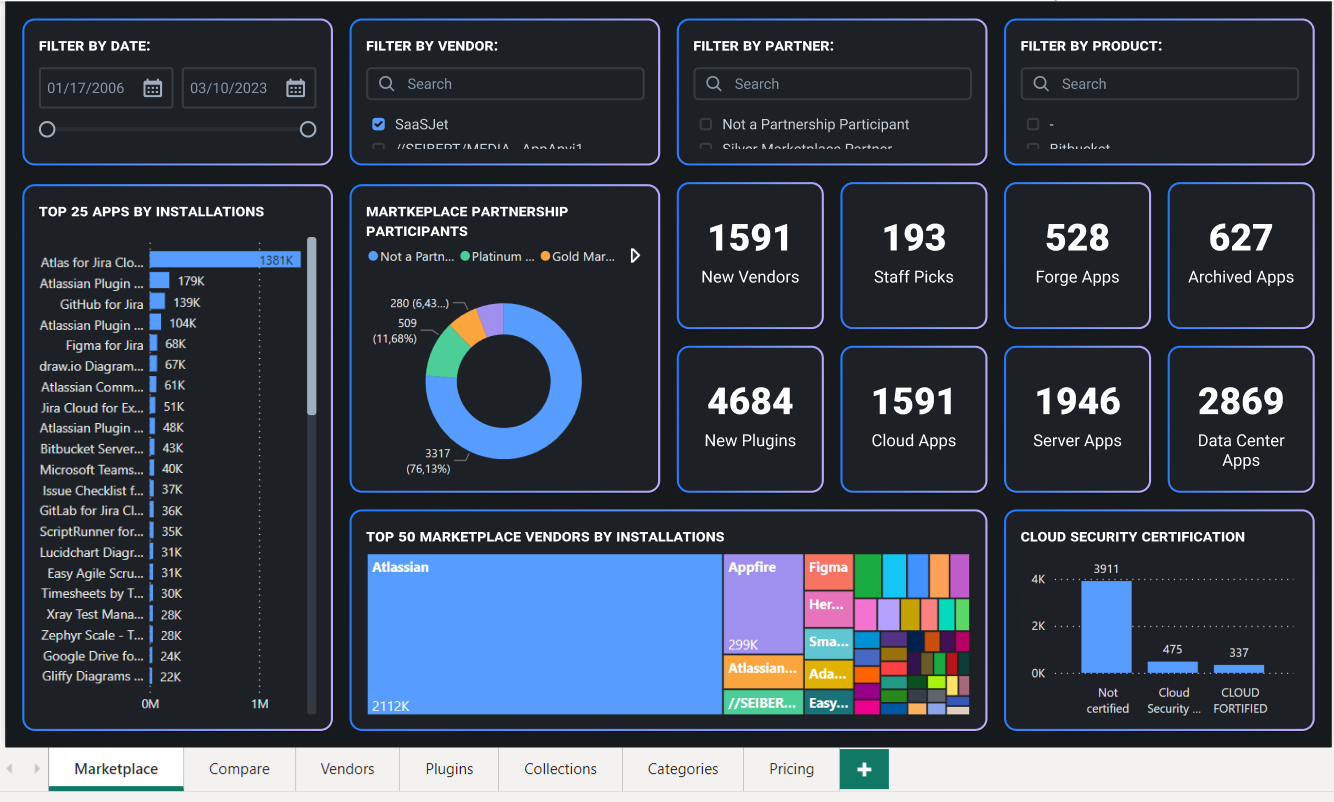1334x802 pixels.
Task: Check Not a Partnership Participant option
Action: (x=706, y=124)
